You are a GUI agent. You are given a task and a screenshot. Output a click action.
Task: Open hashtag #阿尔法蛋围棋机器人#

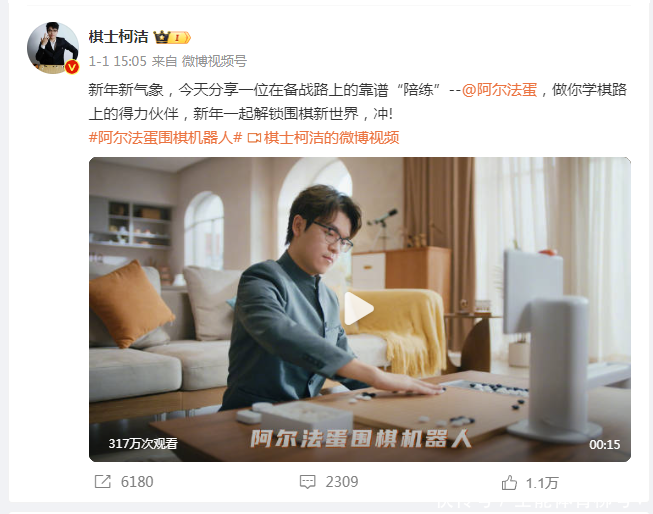click(x=165, y=137)
